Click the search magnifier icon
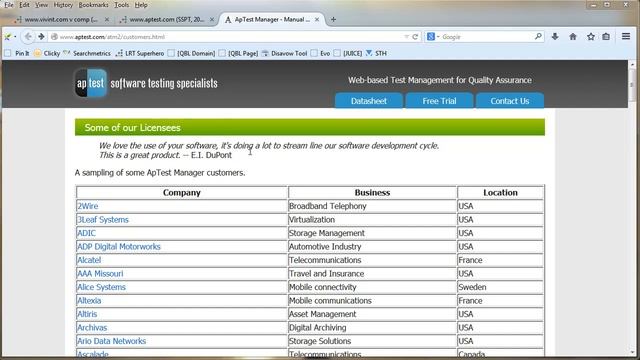Screen dimensions: 640x360 pos(538,37)
